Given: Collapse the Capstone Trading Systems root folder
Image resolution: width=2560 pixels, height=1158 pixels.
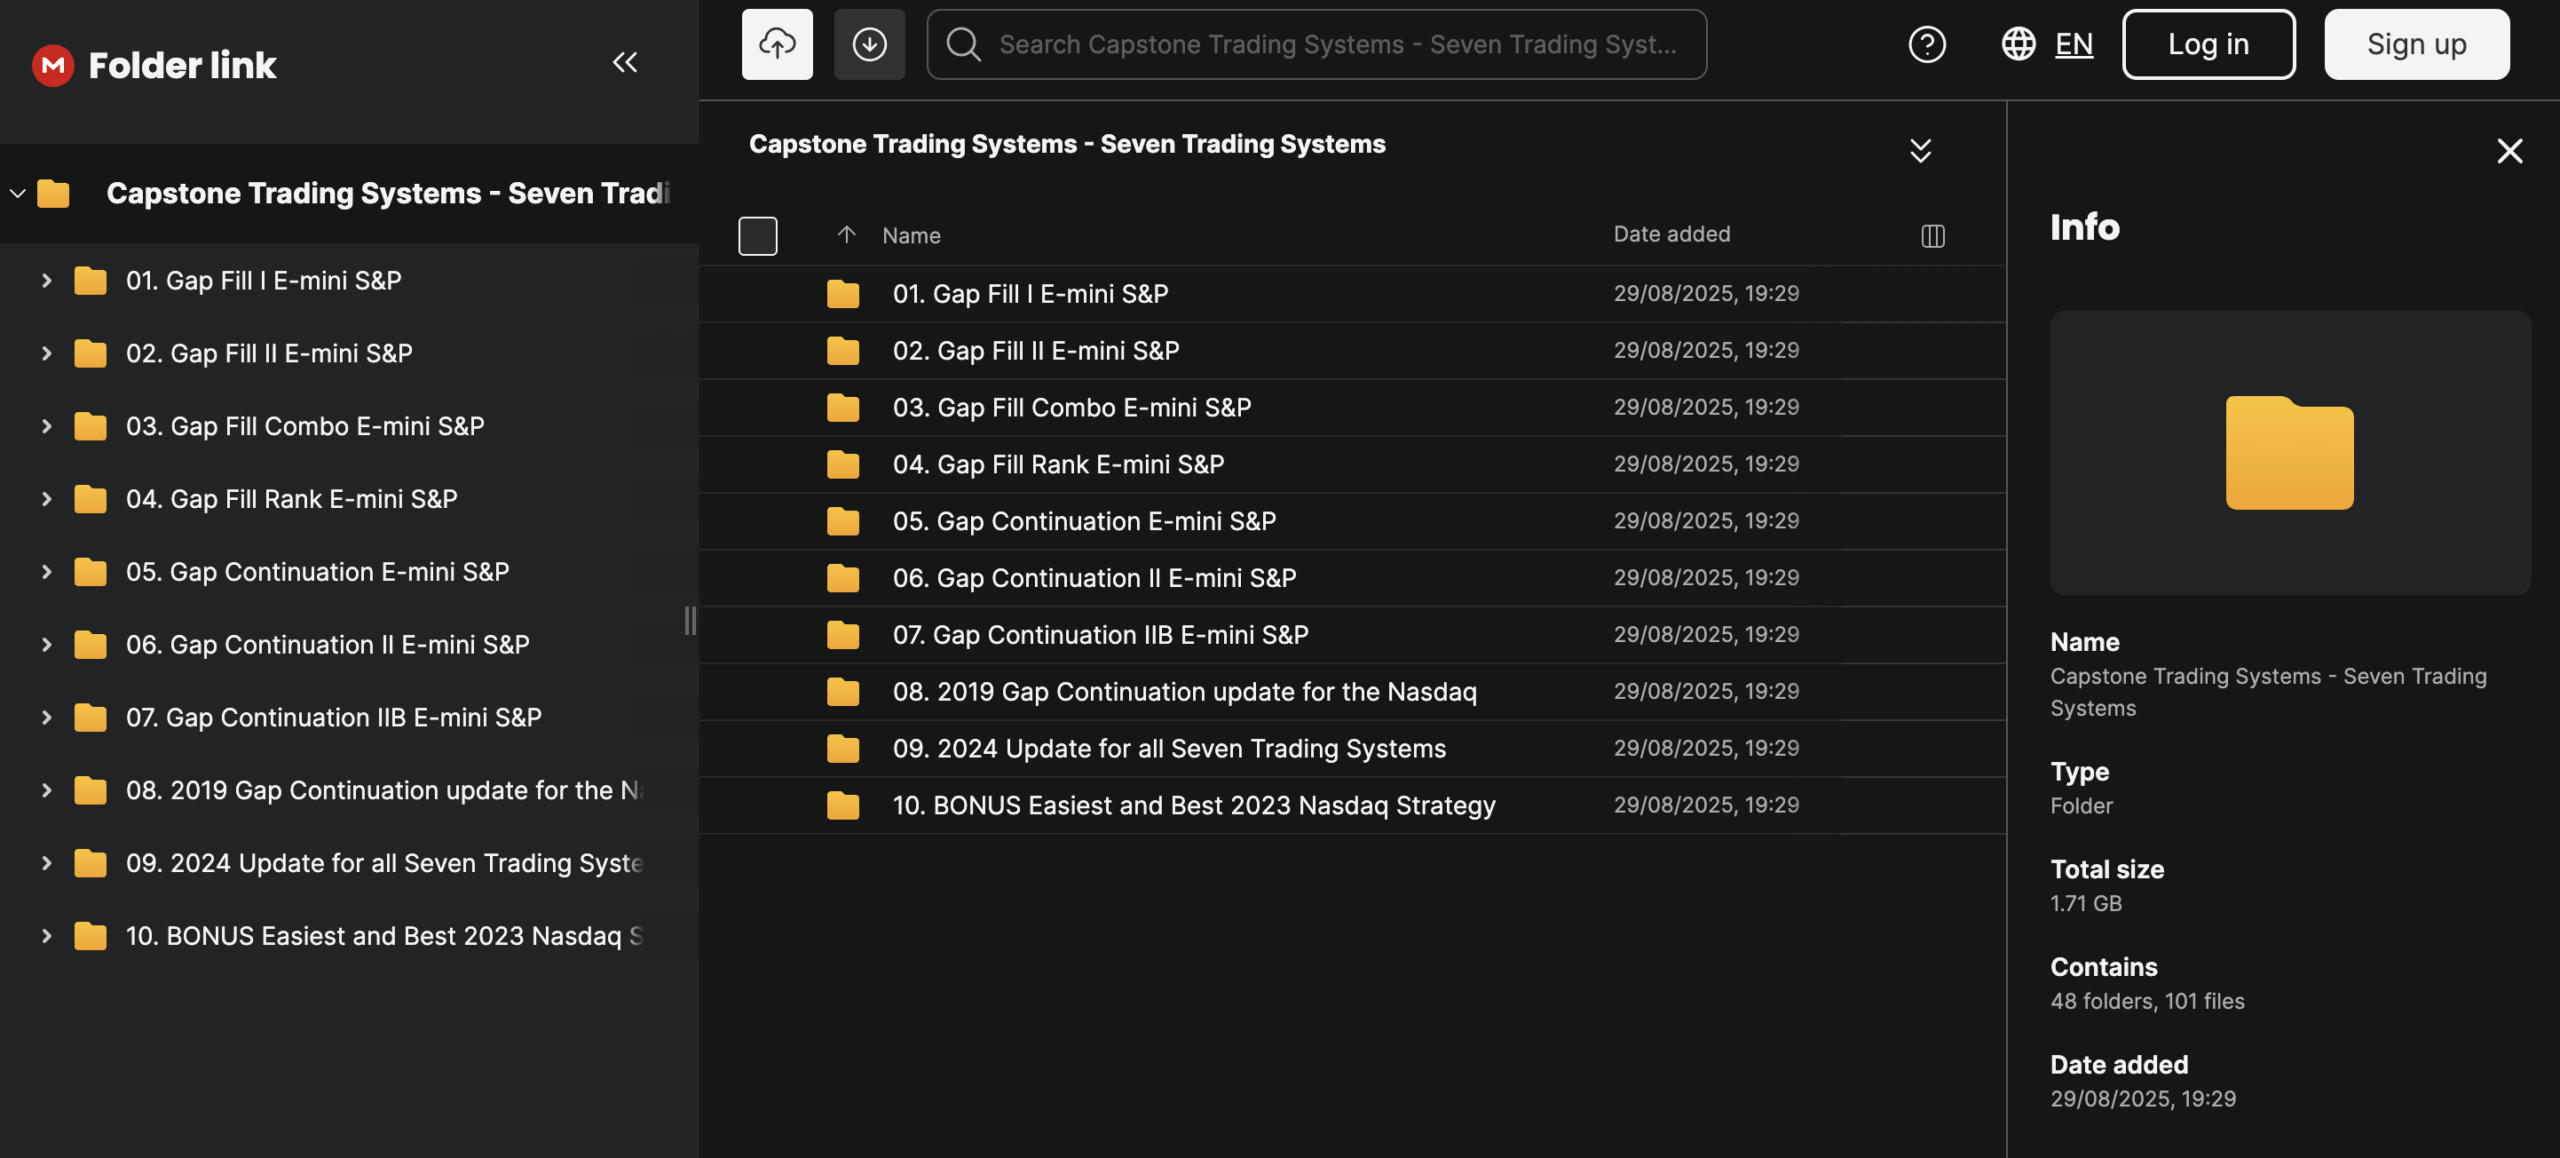Looking at the screenshot, I should coord(18,193).
